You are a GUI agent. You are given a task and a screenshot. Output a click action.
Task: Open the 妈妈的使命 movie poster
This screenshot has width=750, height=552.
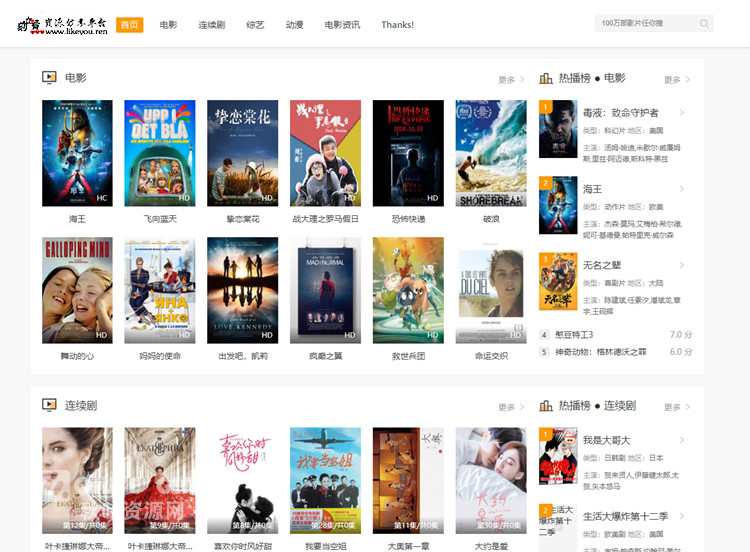pyautogui.click(x=160, y=290)
